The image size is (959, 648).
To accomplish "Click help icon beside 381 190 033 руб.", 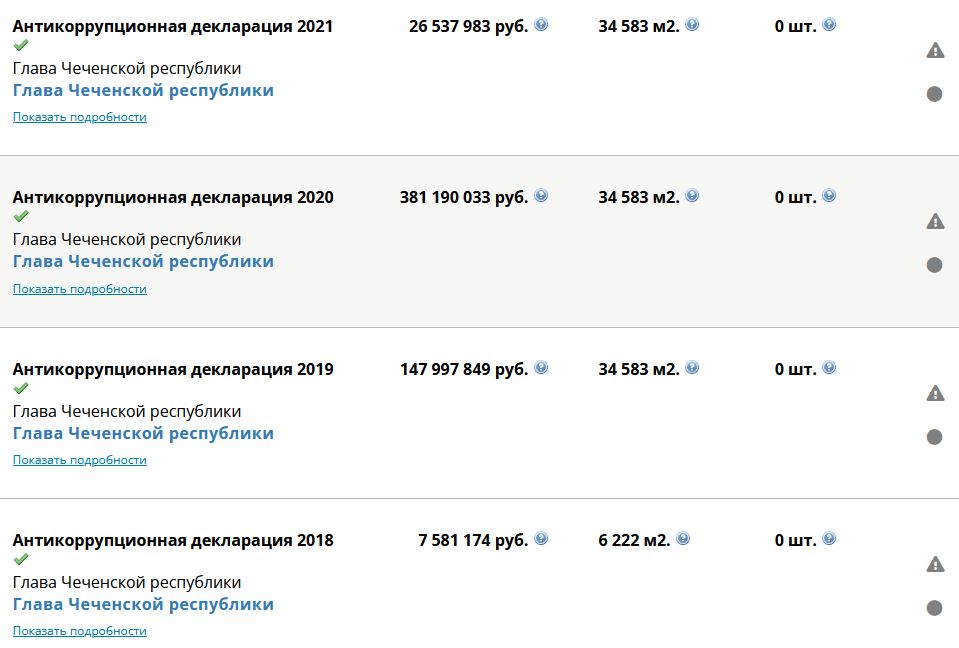I will pyautogui.click(x=541, y=196).
